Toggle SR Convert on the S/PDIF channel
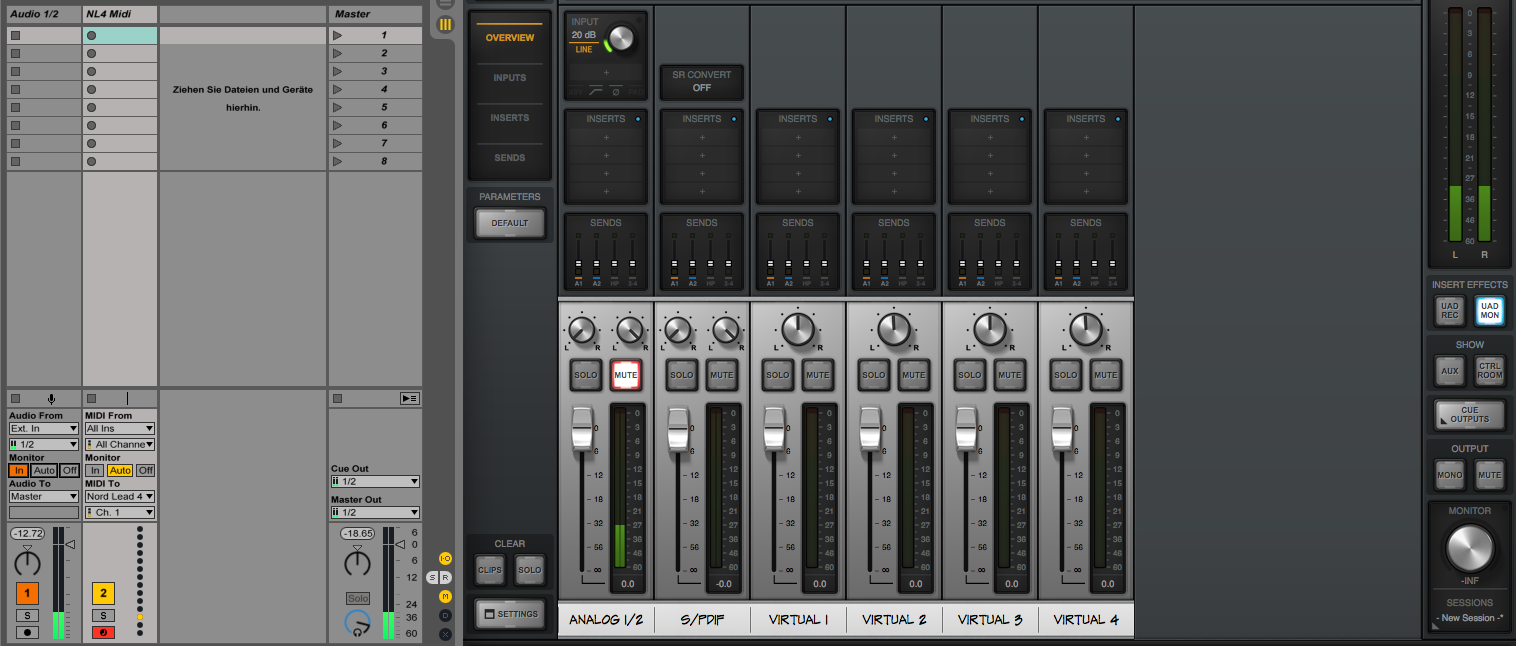1516x646 pixels. (x=702, y=82)
